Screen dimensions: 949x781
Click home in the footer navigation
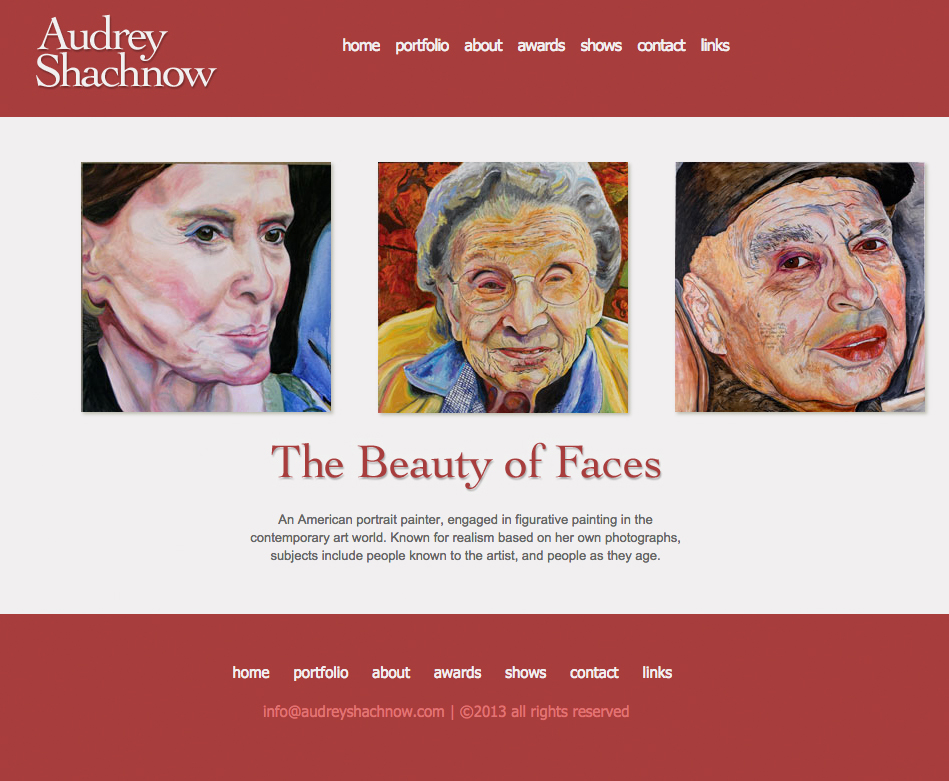[x=251, y=673]
